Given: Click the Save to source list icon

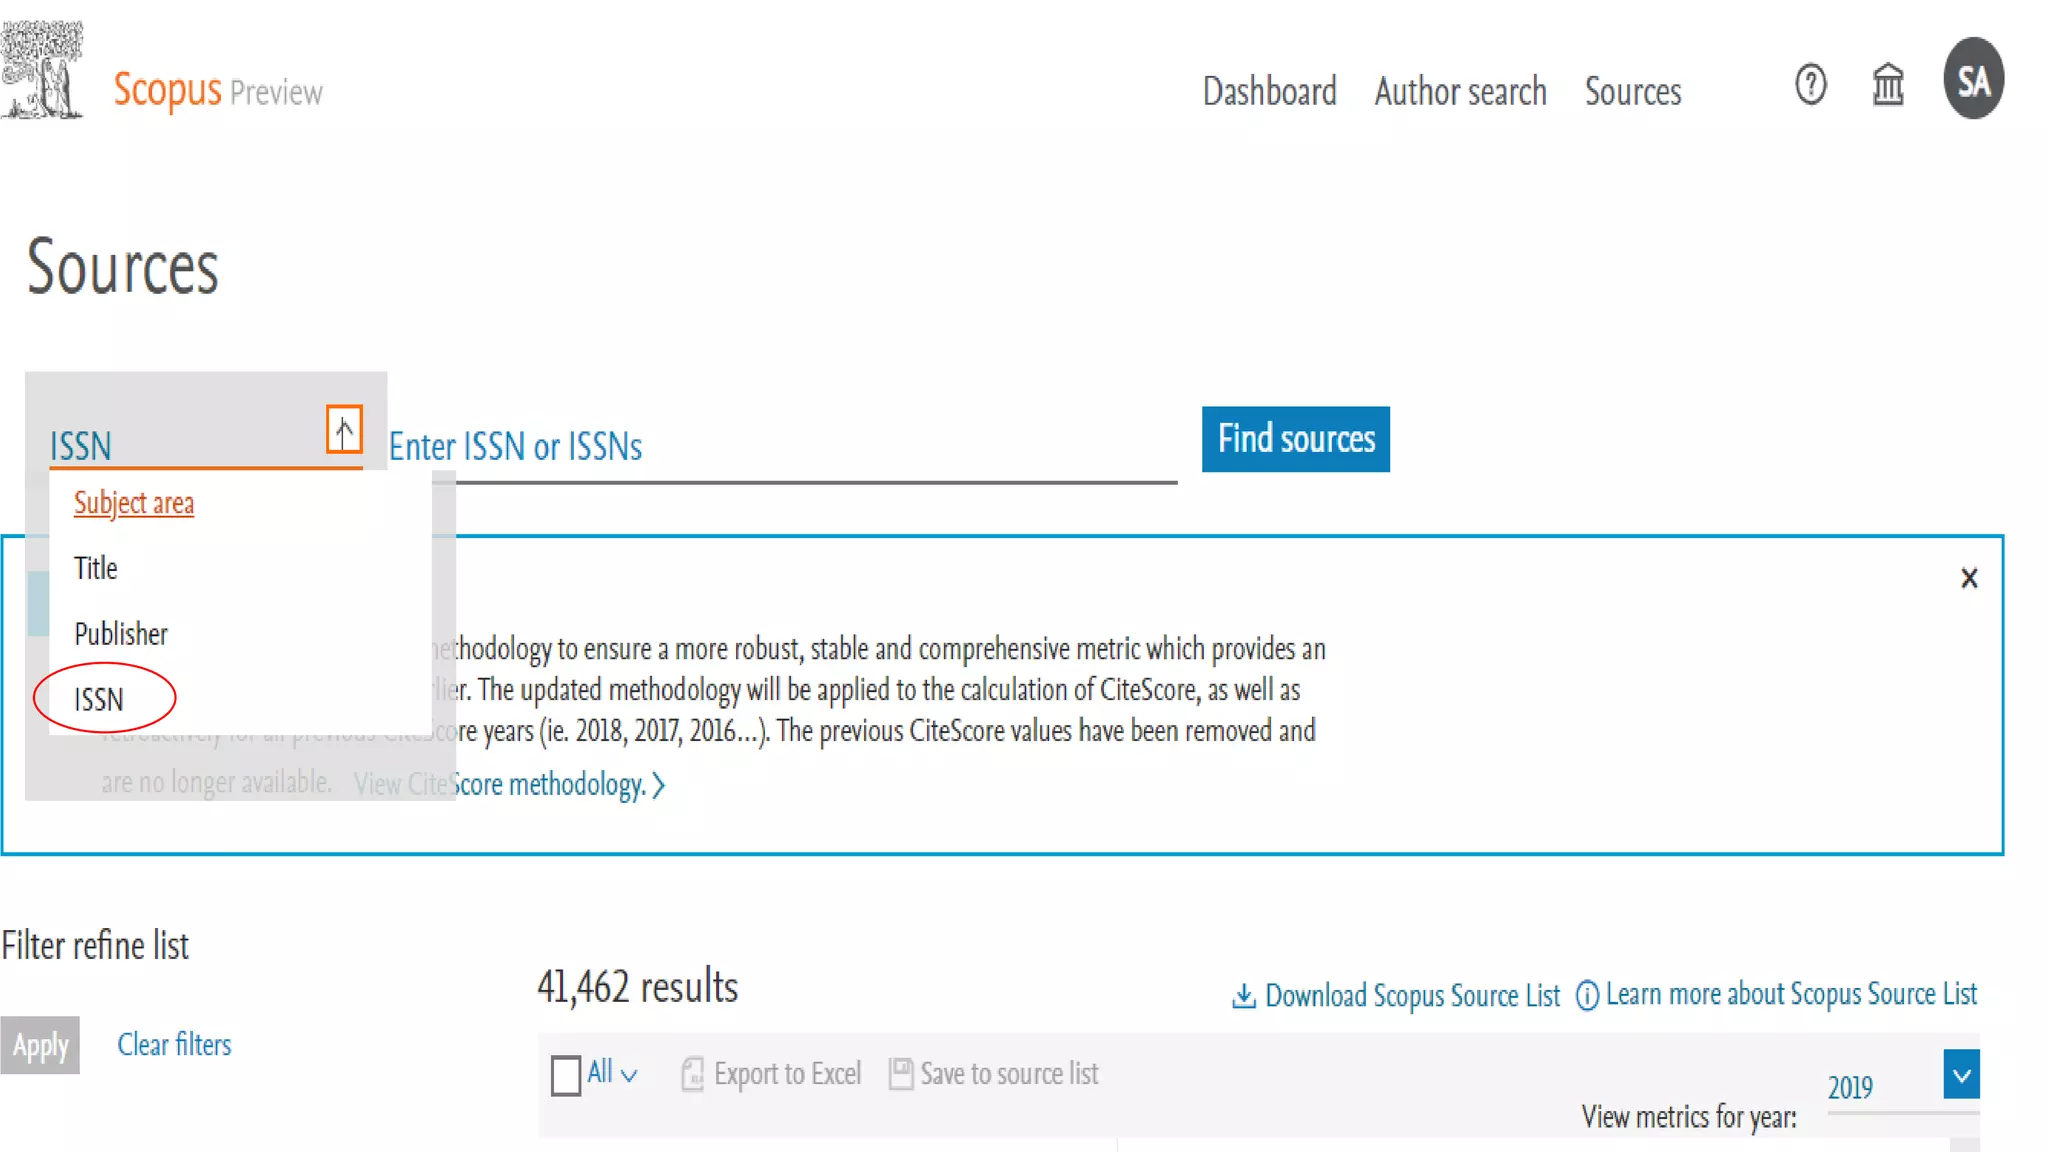Looking at the screenshot, I should pyautogui.click(x=900, y=1074).
